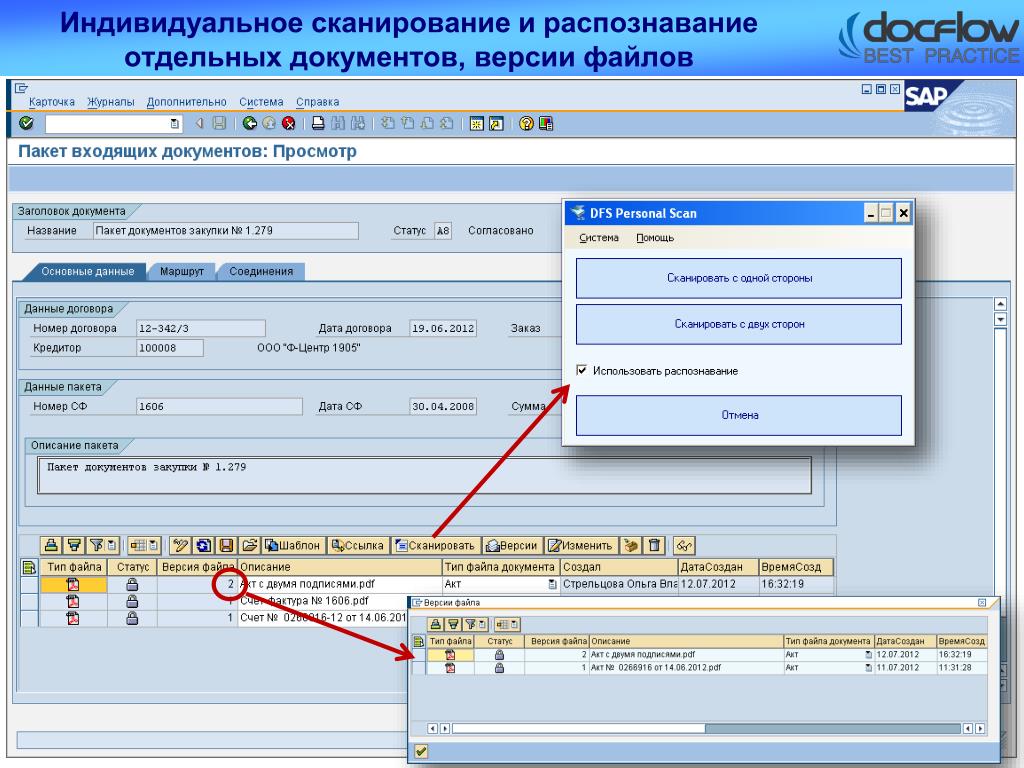Click the Описание column header in main table
Screen dimensions: 1024x768
point(340,567)
